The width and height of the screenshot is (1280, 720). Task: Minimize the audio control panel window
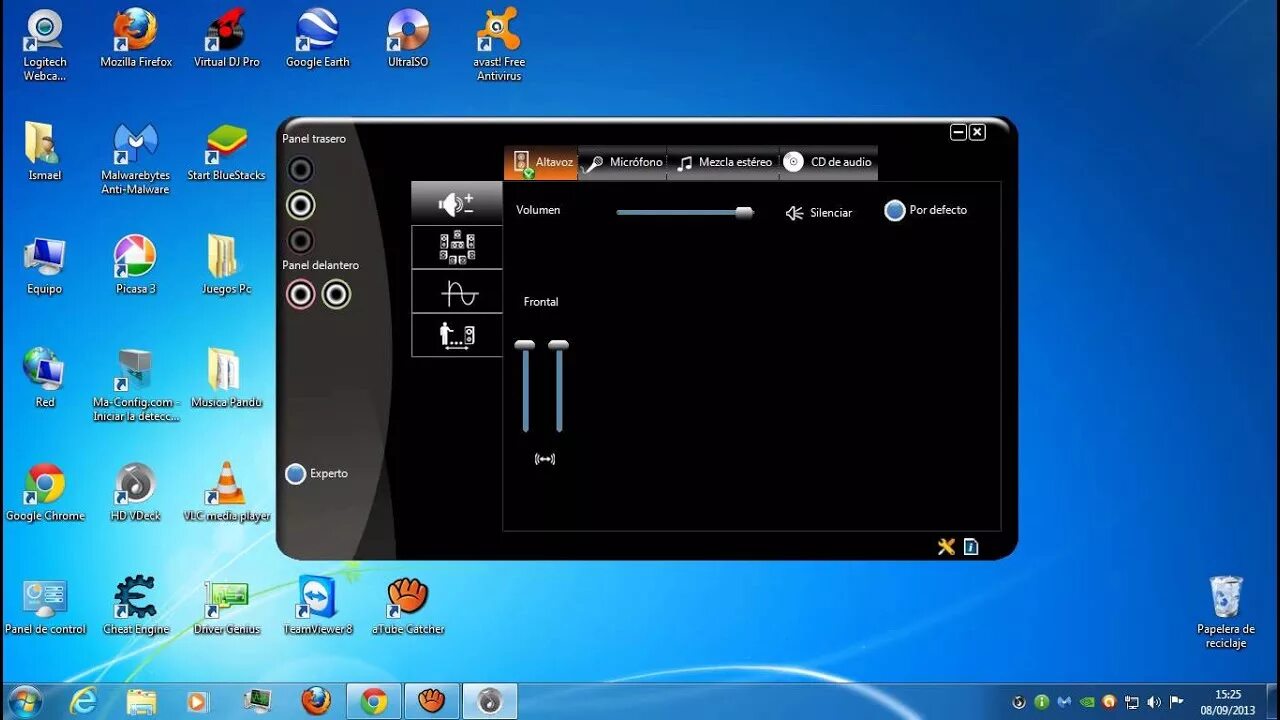pos(958,132)
